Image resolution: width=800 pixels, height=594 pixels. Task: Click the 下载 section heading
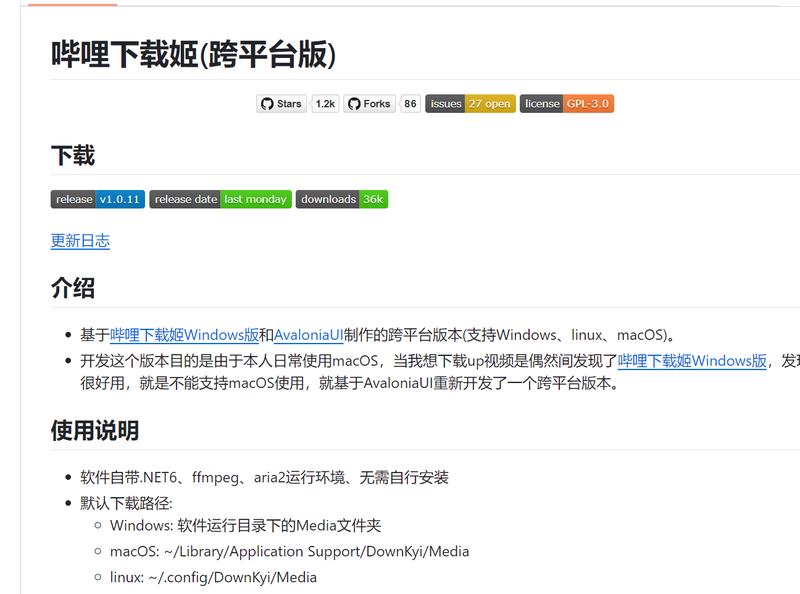[x=73, y=155]
